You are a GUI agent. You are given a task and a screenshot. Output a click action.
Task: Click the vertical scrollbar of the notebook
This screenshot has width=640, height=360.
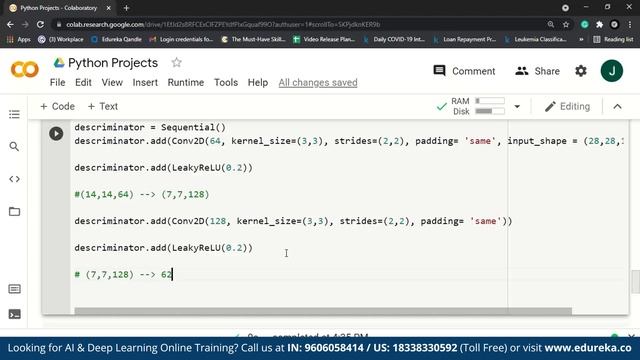[635, 282]
